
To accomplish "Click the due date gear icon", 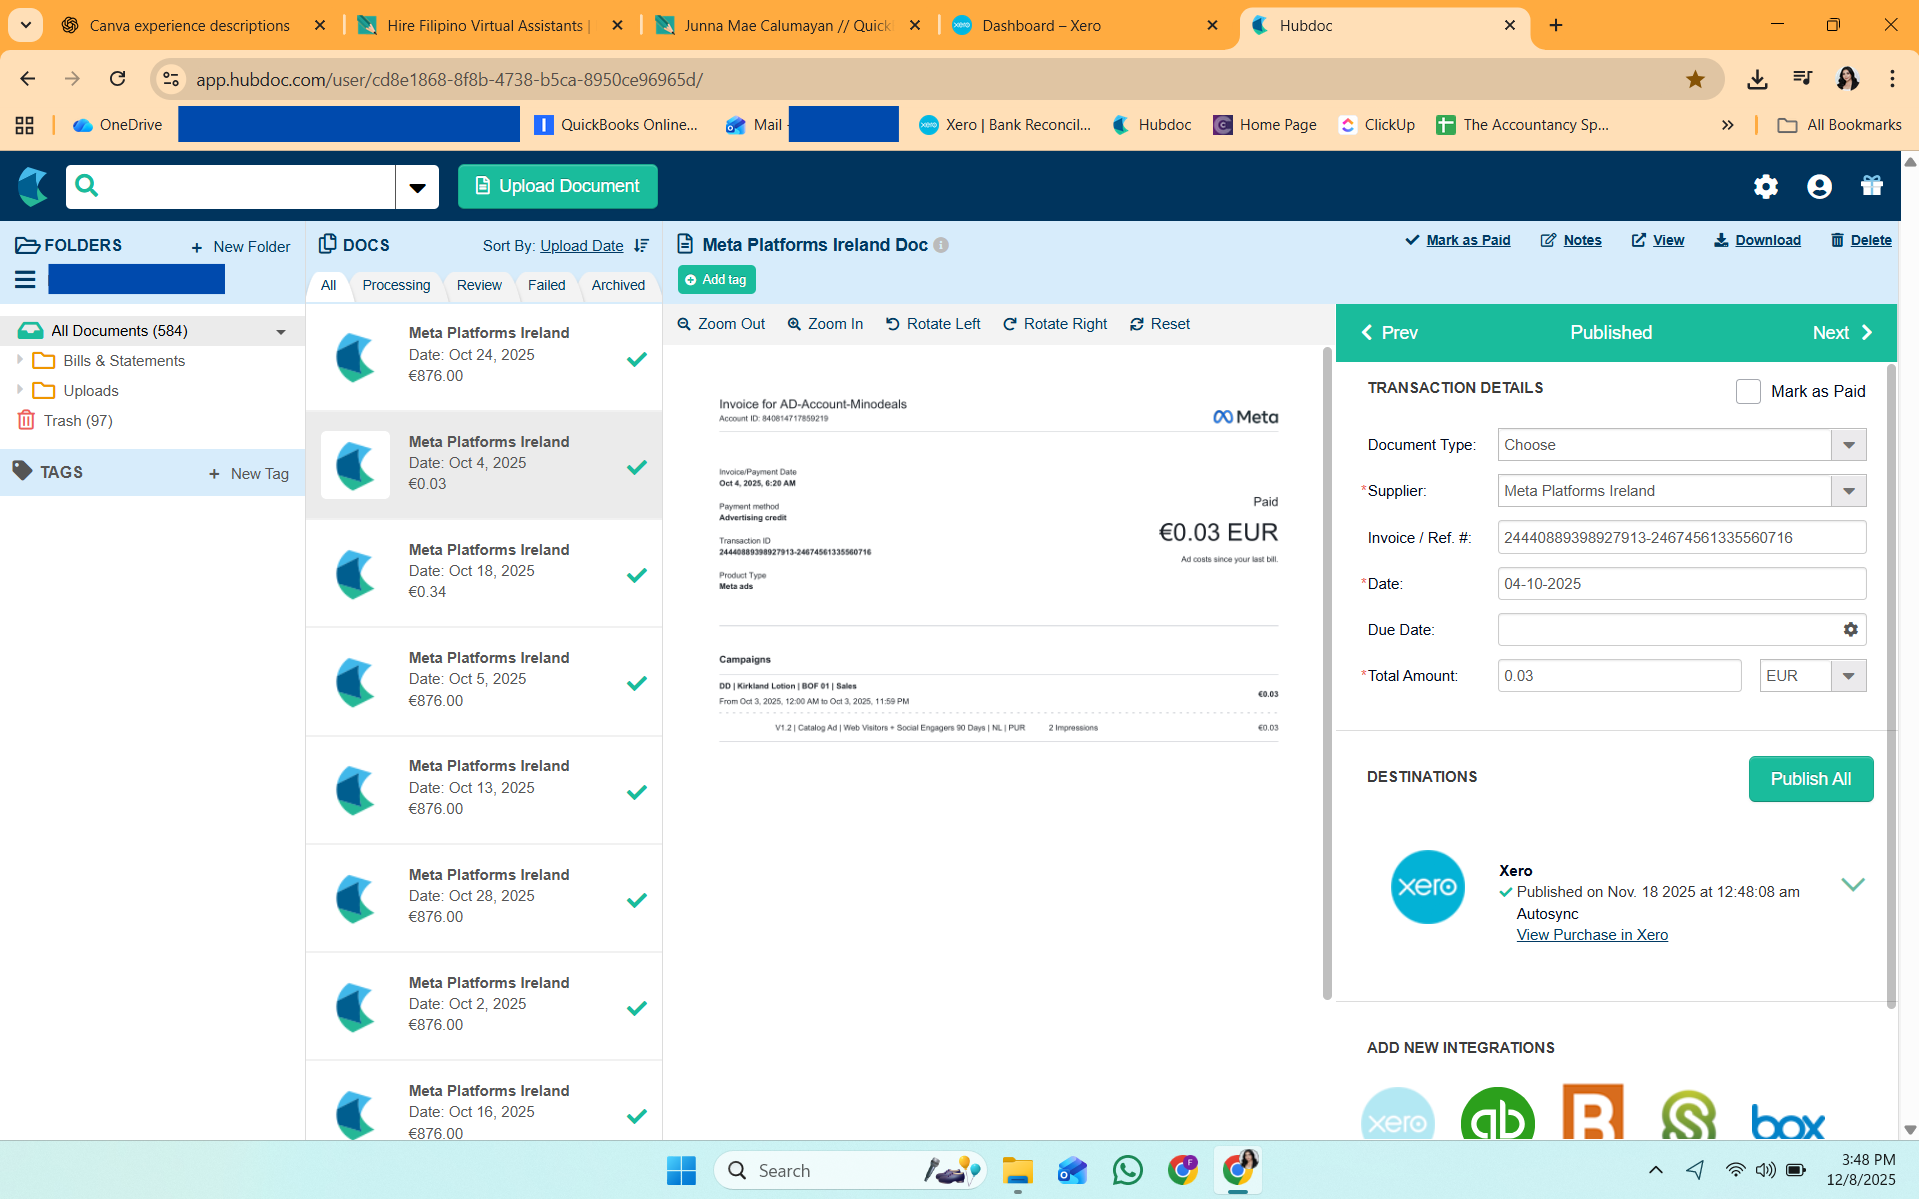I will (1850, 630).
